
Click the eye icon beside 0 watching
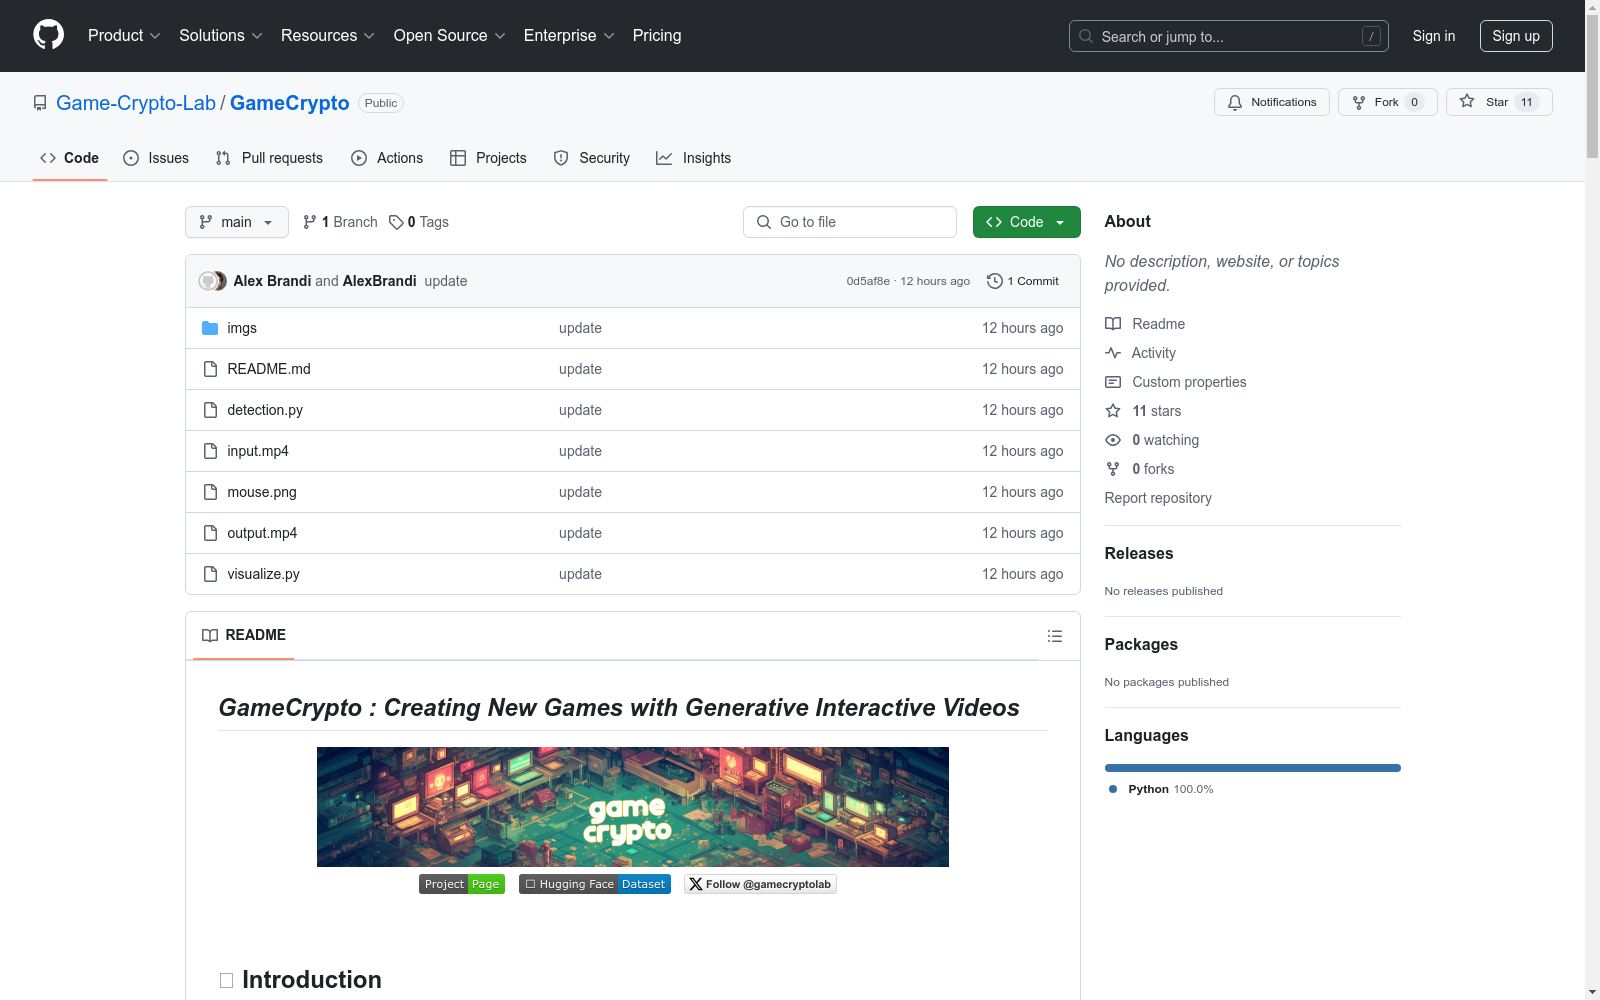click(x=1113, y=440)
